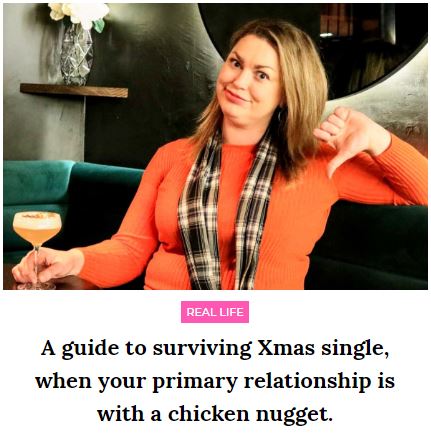Click the word 'single,' in the headline
The image size is (431, 440).
(x=355, y=349)
